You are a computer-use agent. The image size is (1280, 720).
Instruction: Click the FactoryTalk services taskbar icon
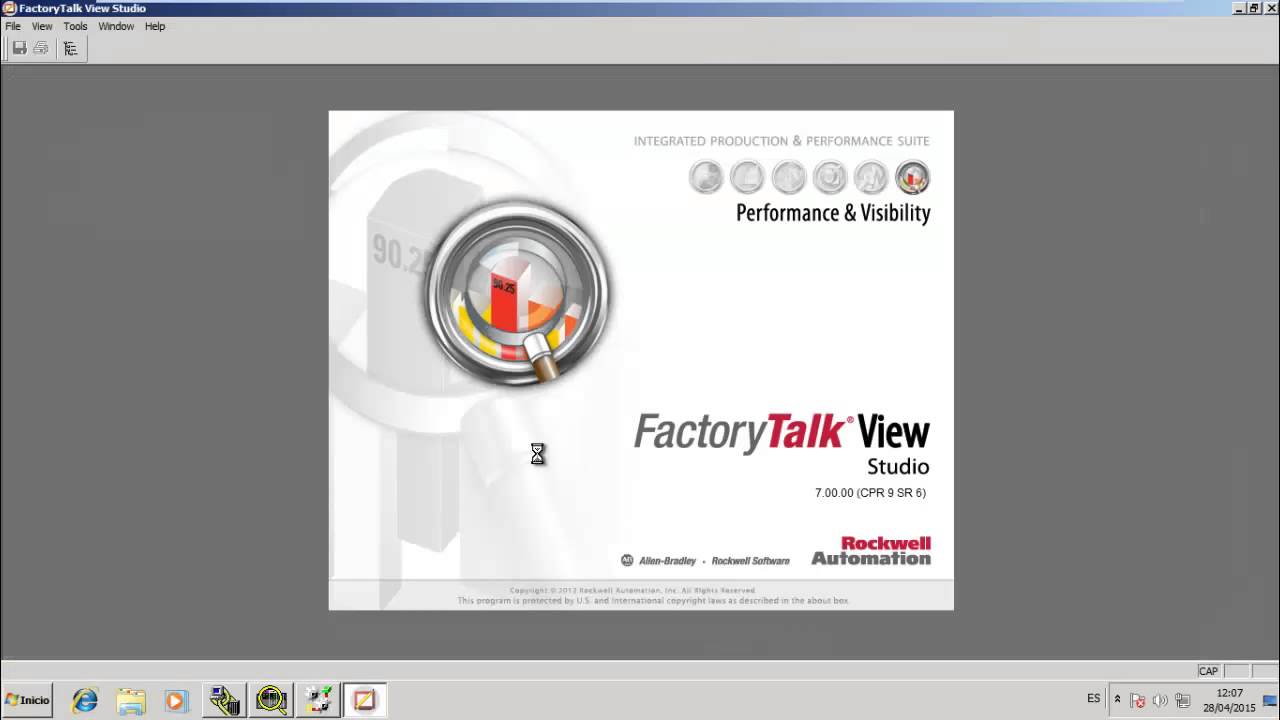318,699
